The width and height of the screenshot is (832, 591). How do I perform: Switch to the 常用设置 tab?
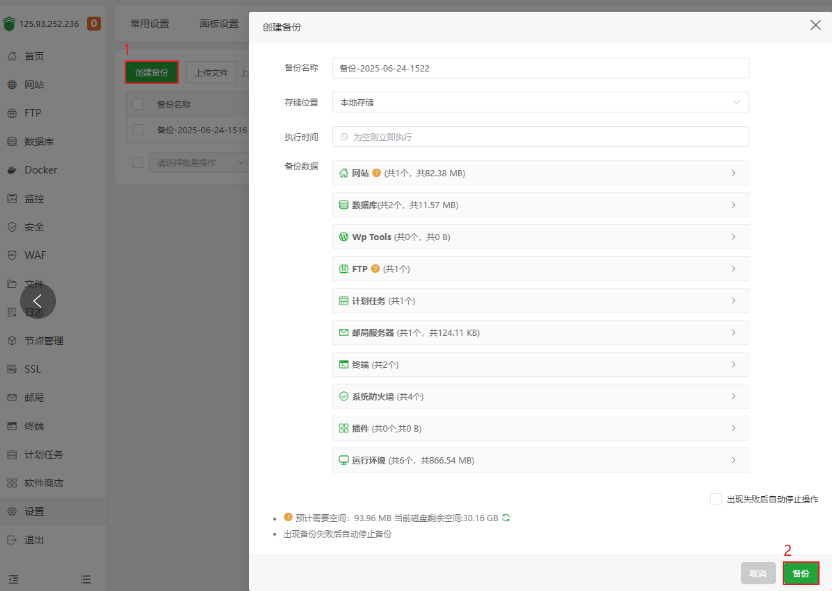pyautogui.click(x=150, y=24)
